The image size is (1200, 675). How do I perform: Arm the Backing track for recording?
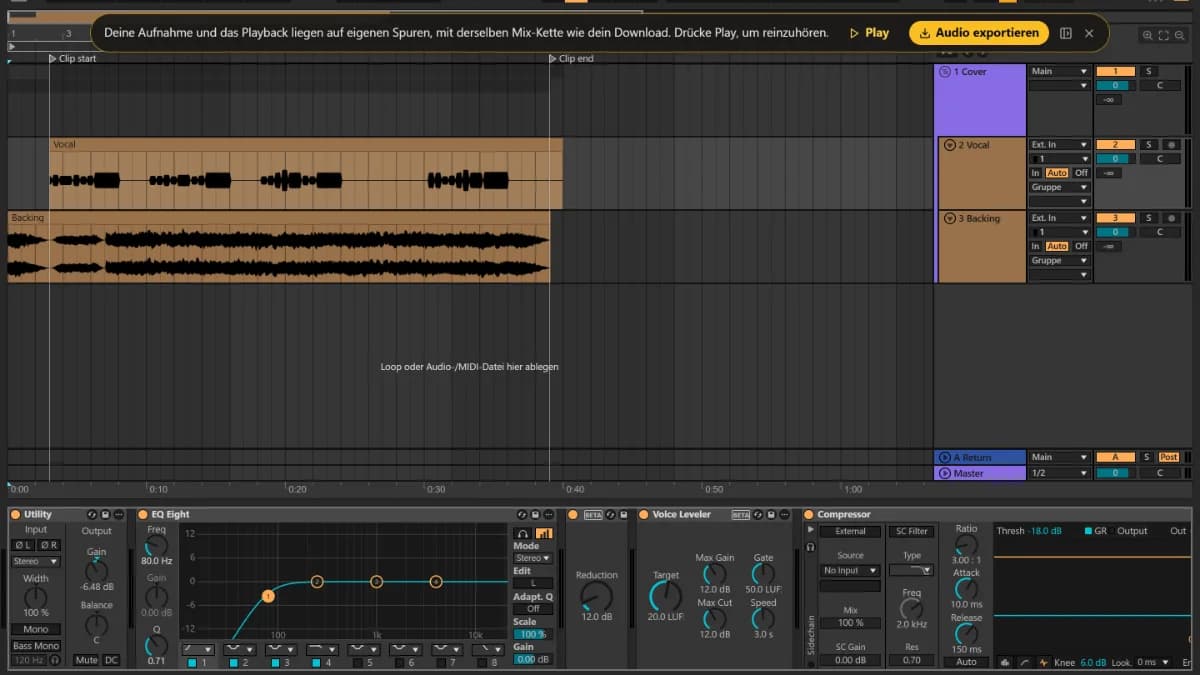click(x=1171, y=218)
